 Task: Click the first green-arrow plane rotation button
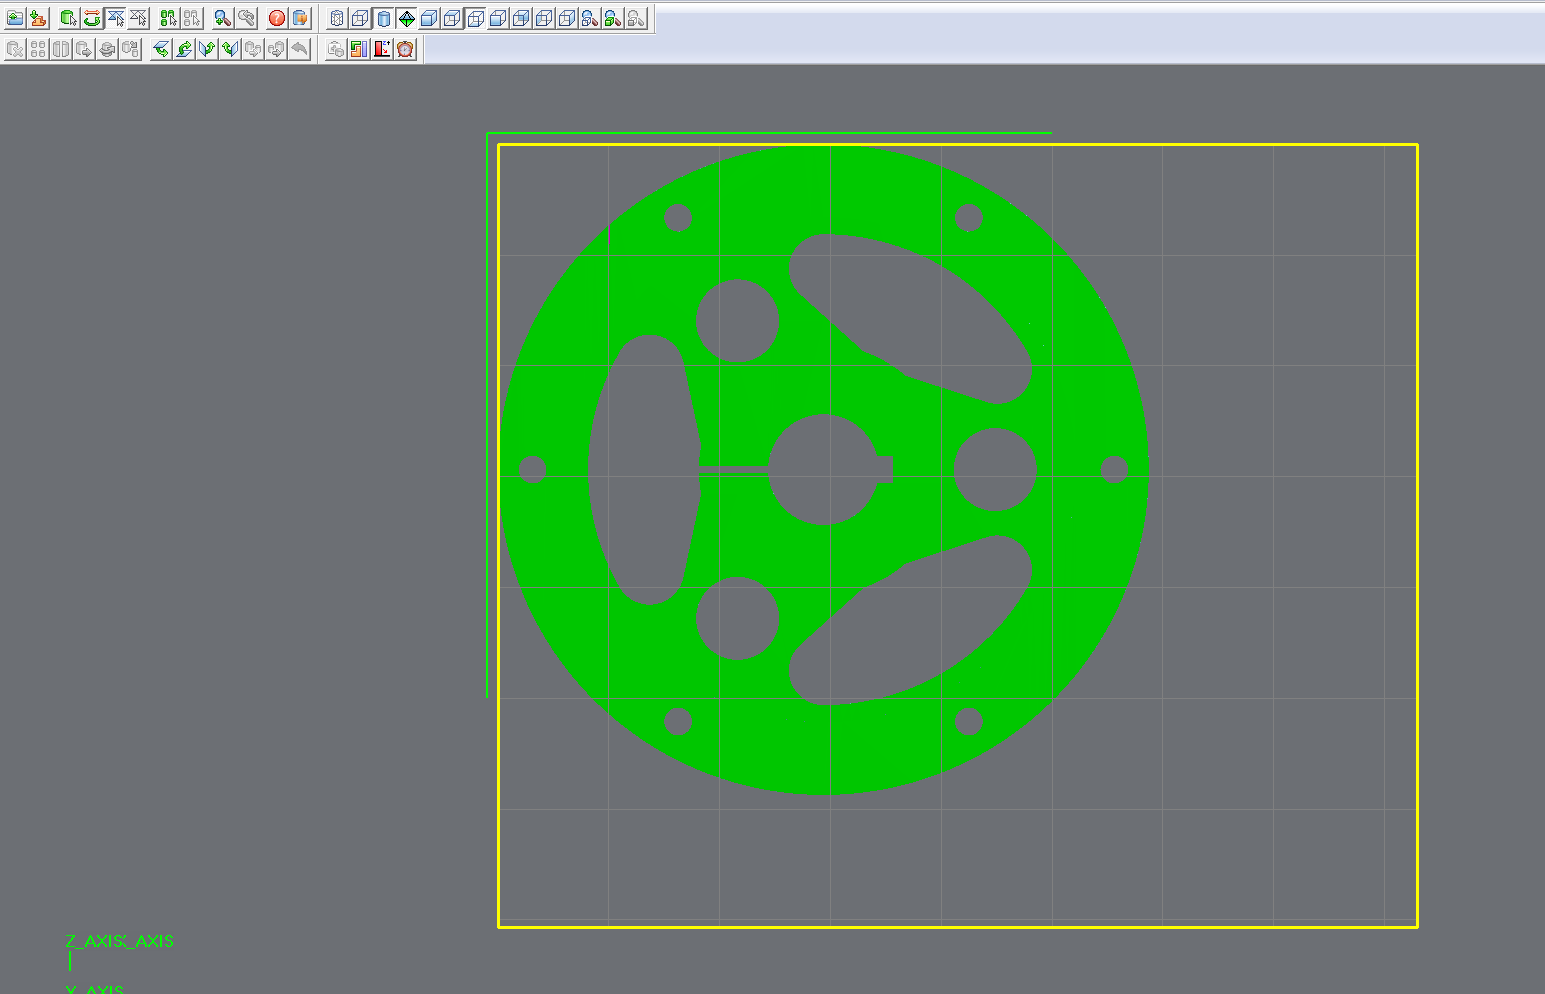[x=161, y=49]
